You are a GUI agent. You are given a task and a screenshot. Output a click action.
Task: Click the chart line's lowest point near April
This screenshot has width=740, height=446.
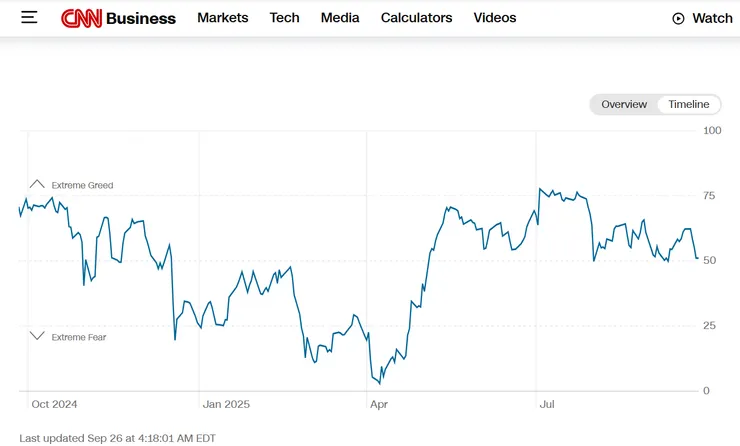tap(379, 382)
